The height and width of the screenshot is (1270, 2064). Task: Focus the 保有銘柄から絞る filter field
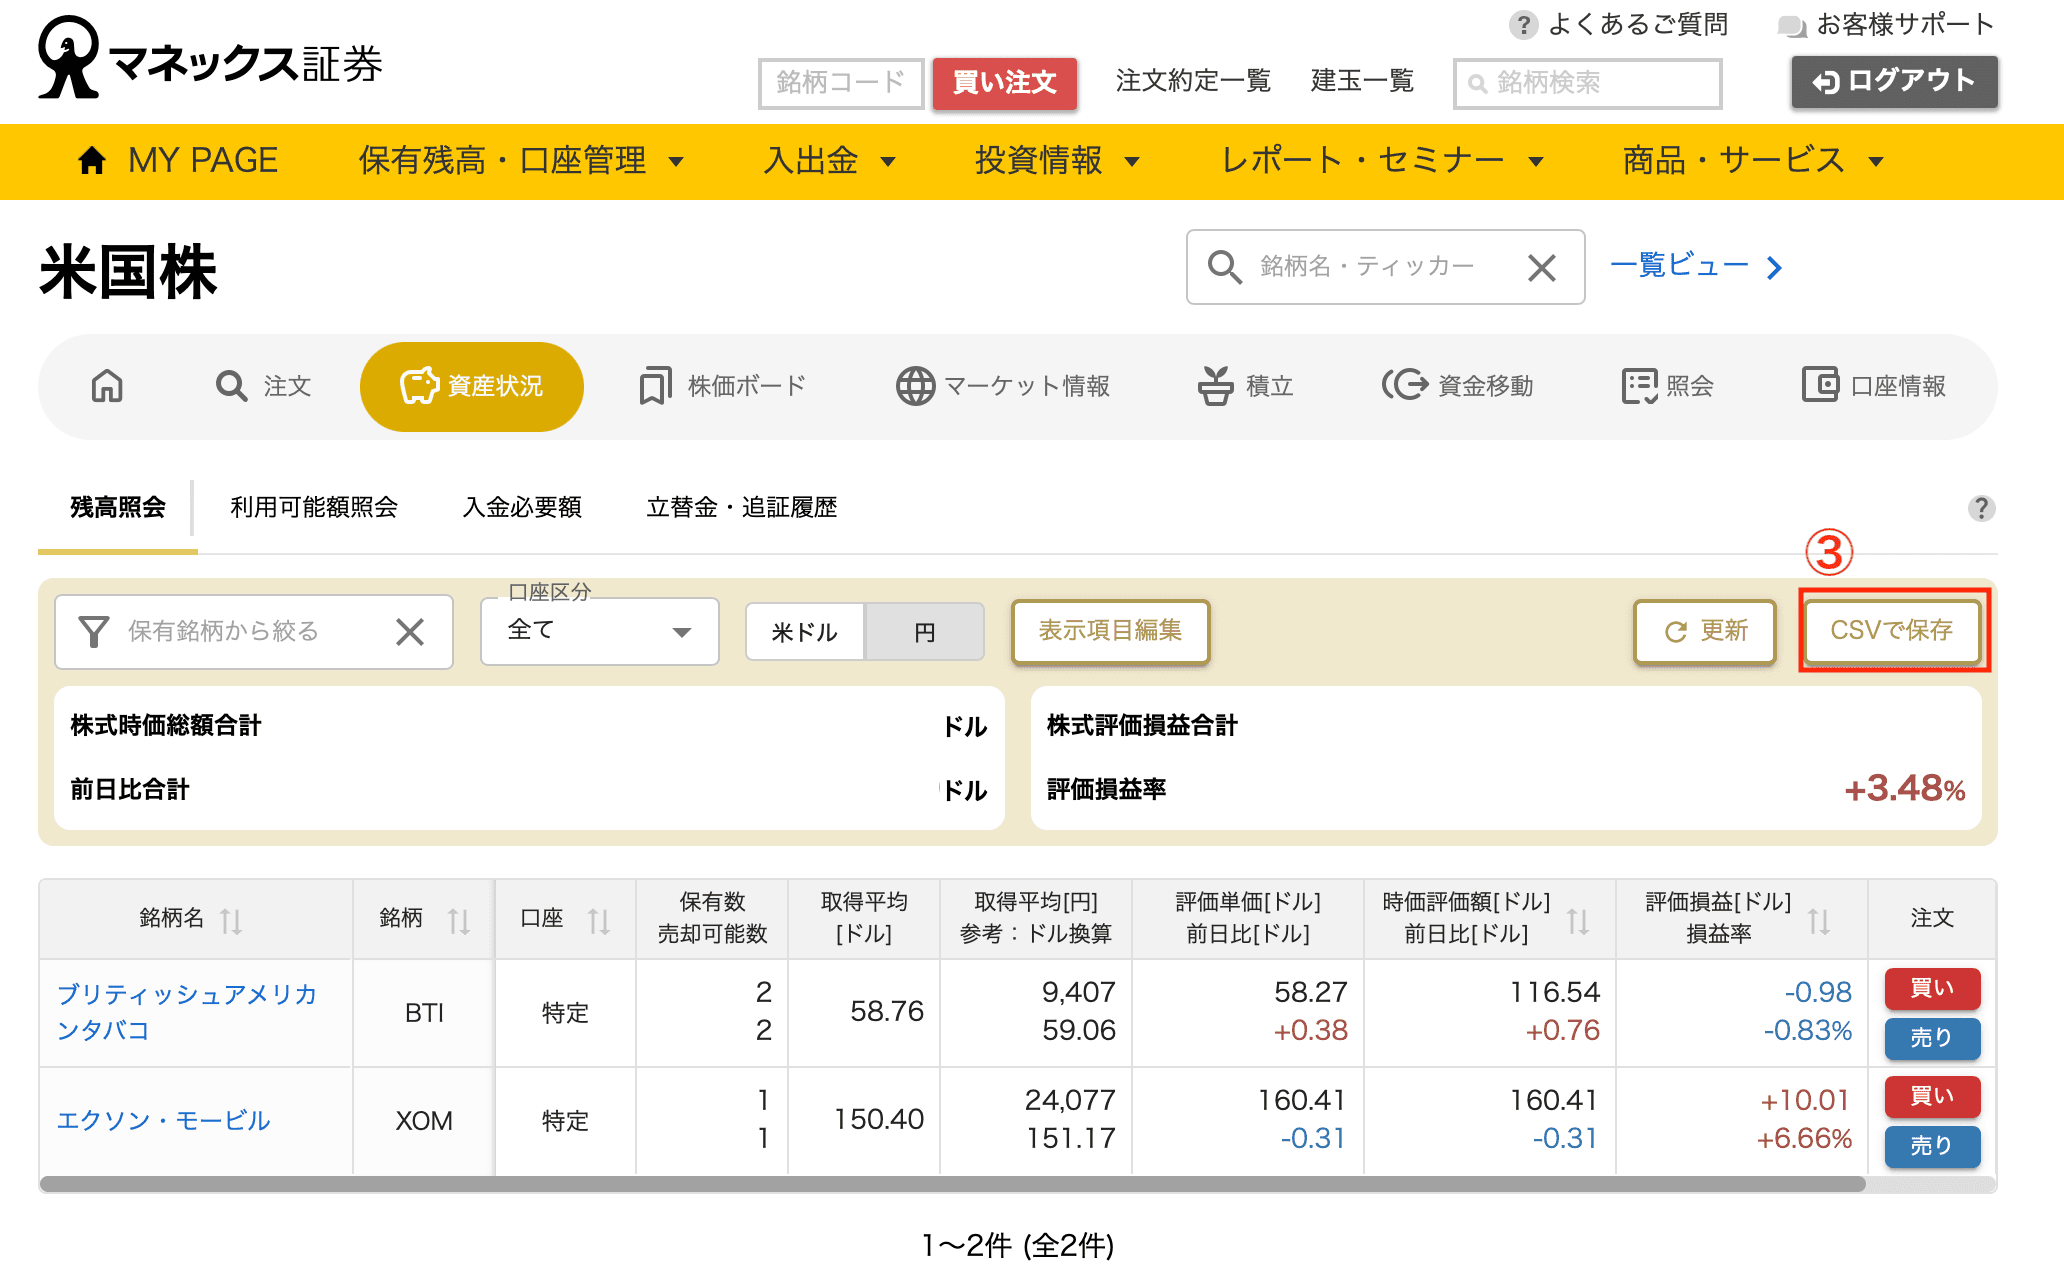click(254, 631)
